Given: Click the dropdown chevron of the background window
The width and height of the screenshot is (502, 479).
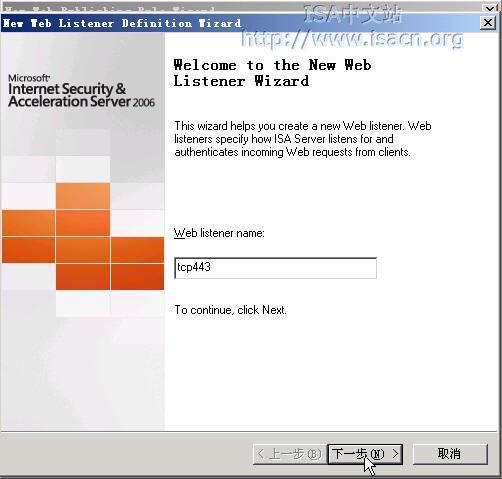Looking at the screenshot, I should click(x=490, y=8).
